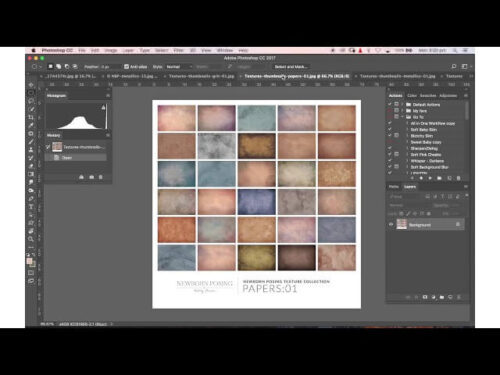
Task: Select the Open history state
Action: click(76, 157)
